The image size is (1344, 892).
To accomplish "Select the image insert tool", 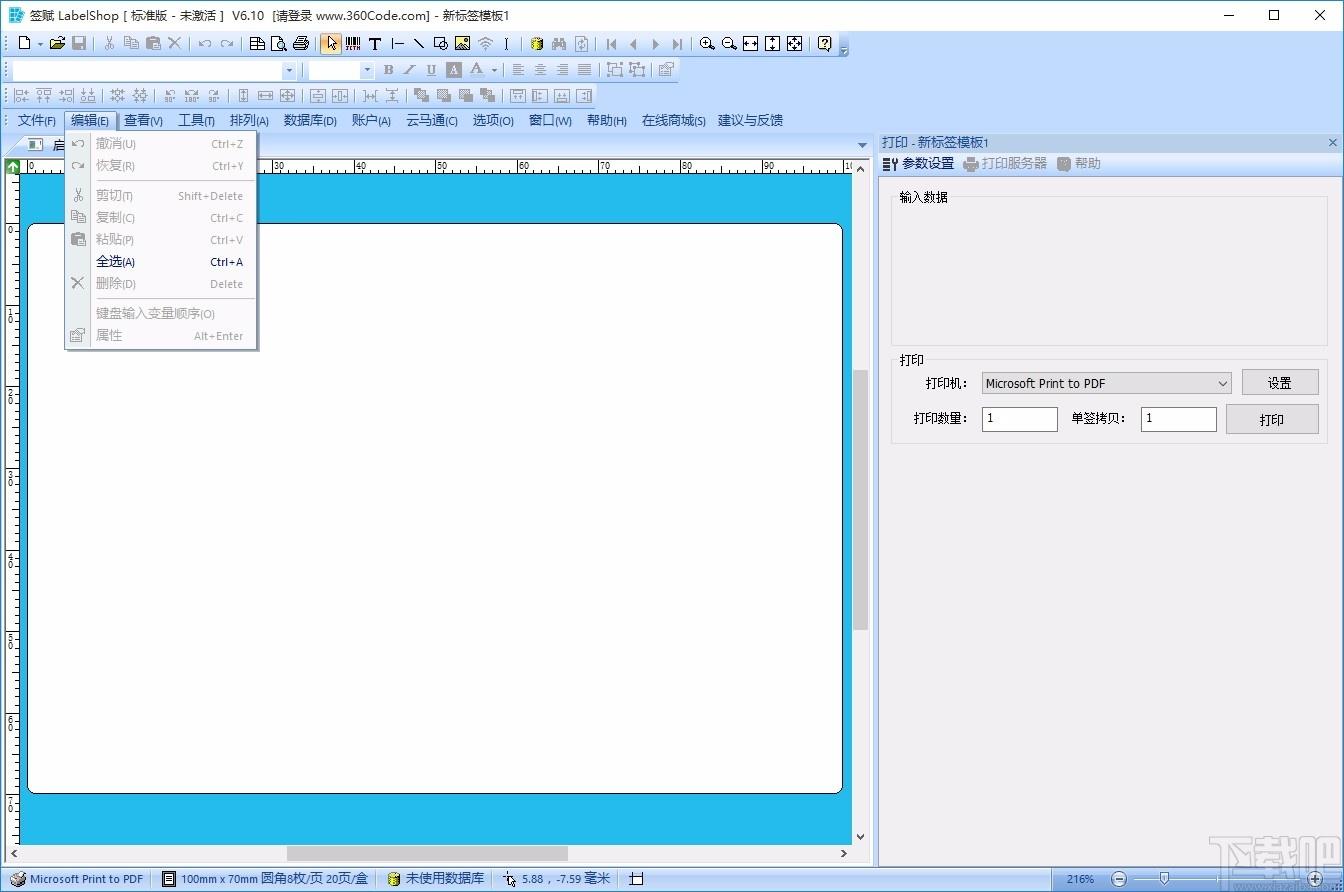I will tap(462, 43).
